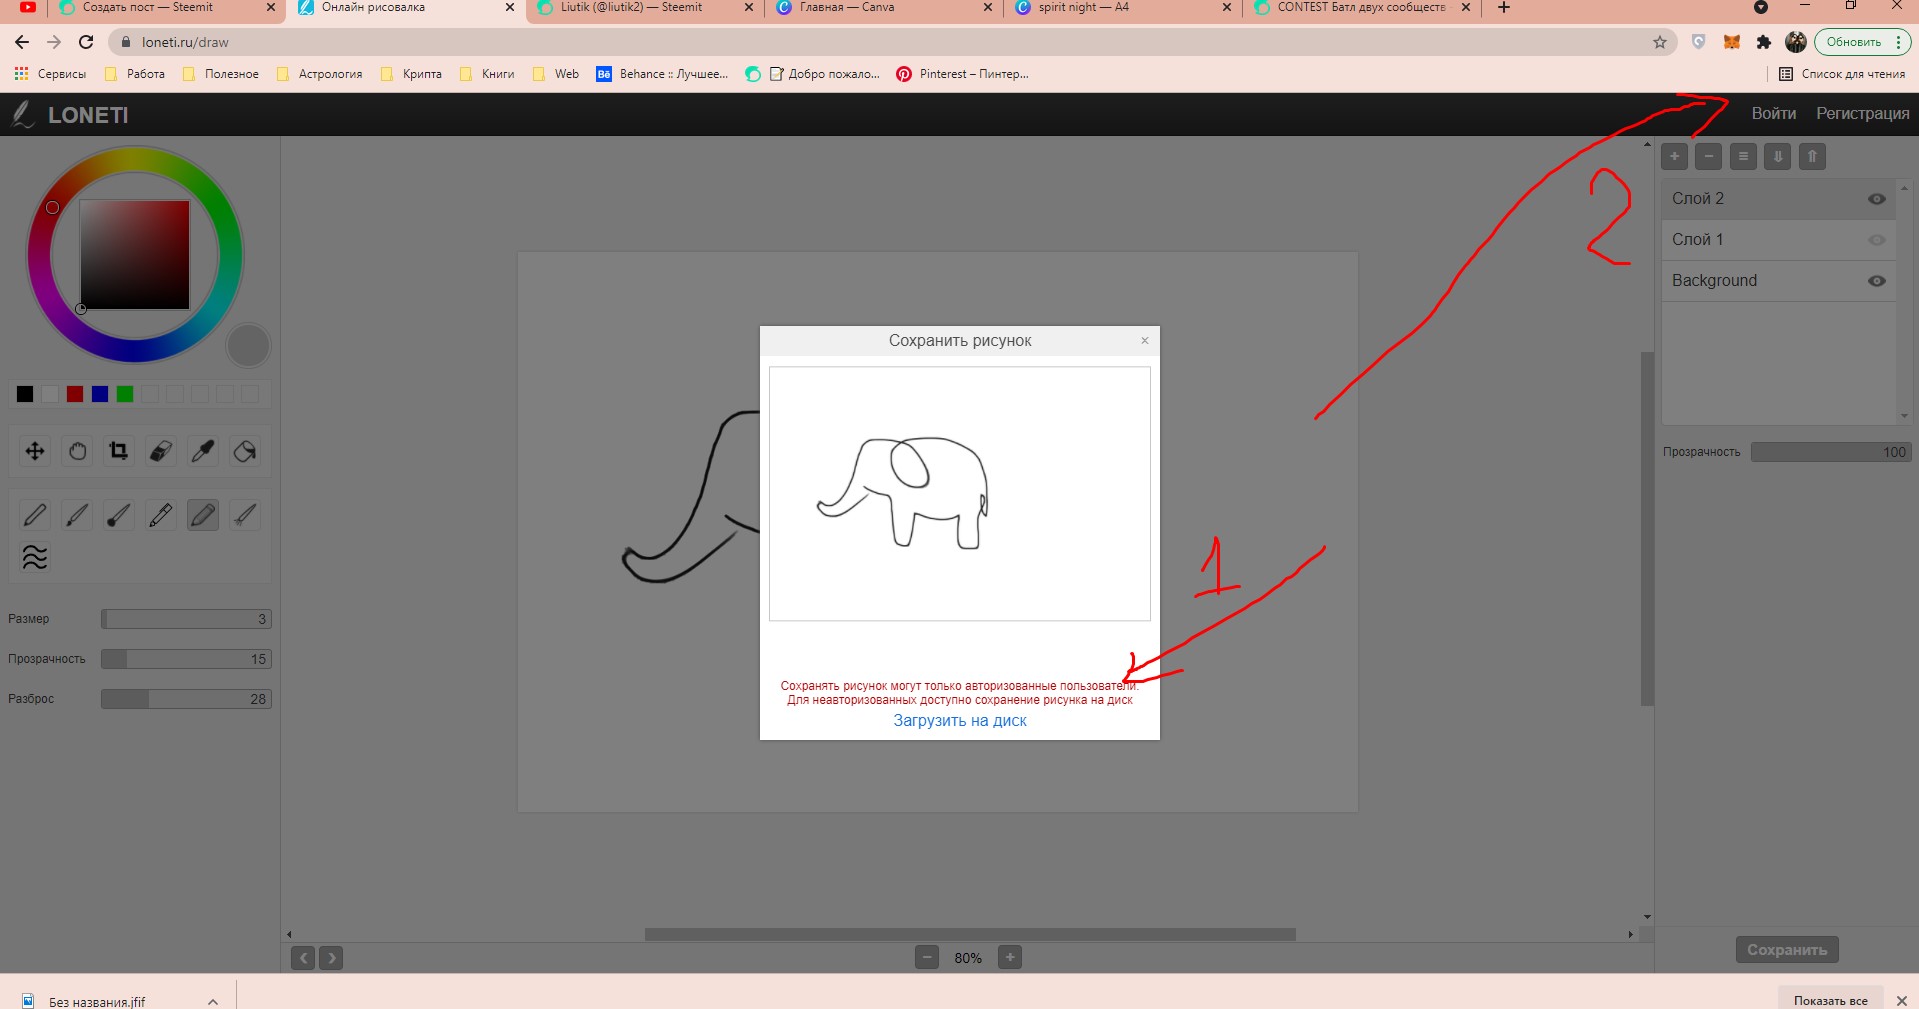Screen dimensions: 1919x1009
Task: Open the Астрология bookmarks folder
Action: tap(319, 74)
